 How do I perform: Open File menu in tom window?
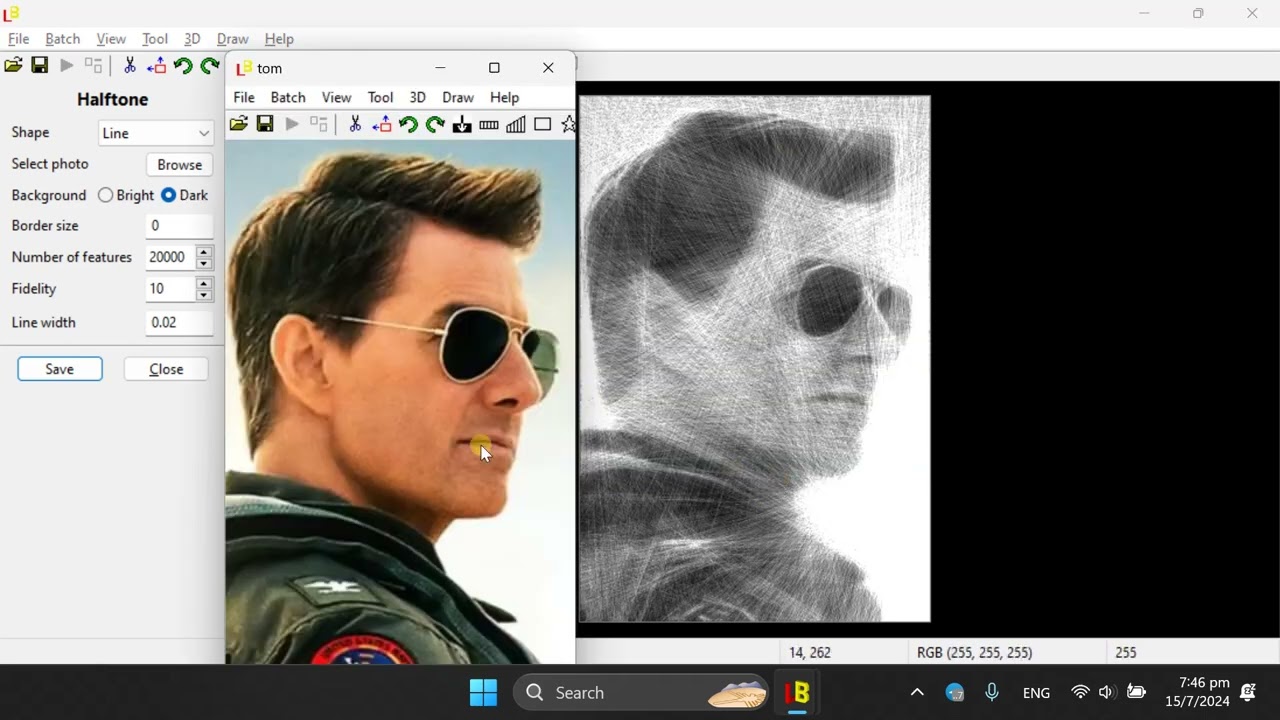[x=244, y=97]
